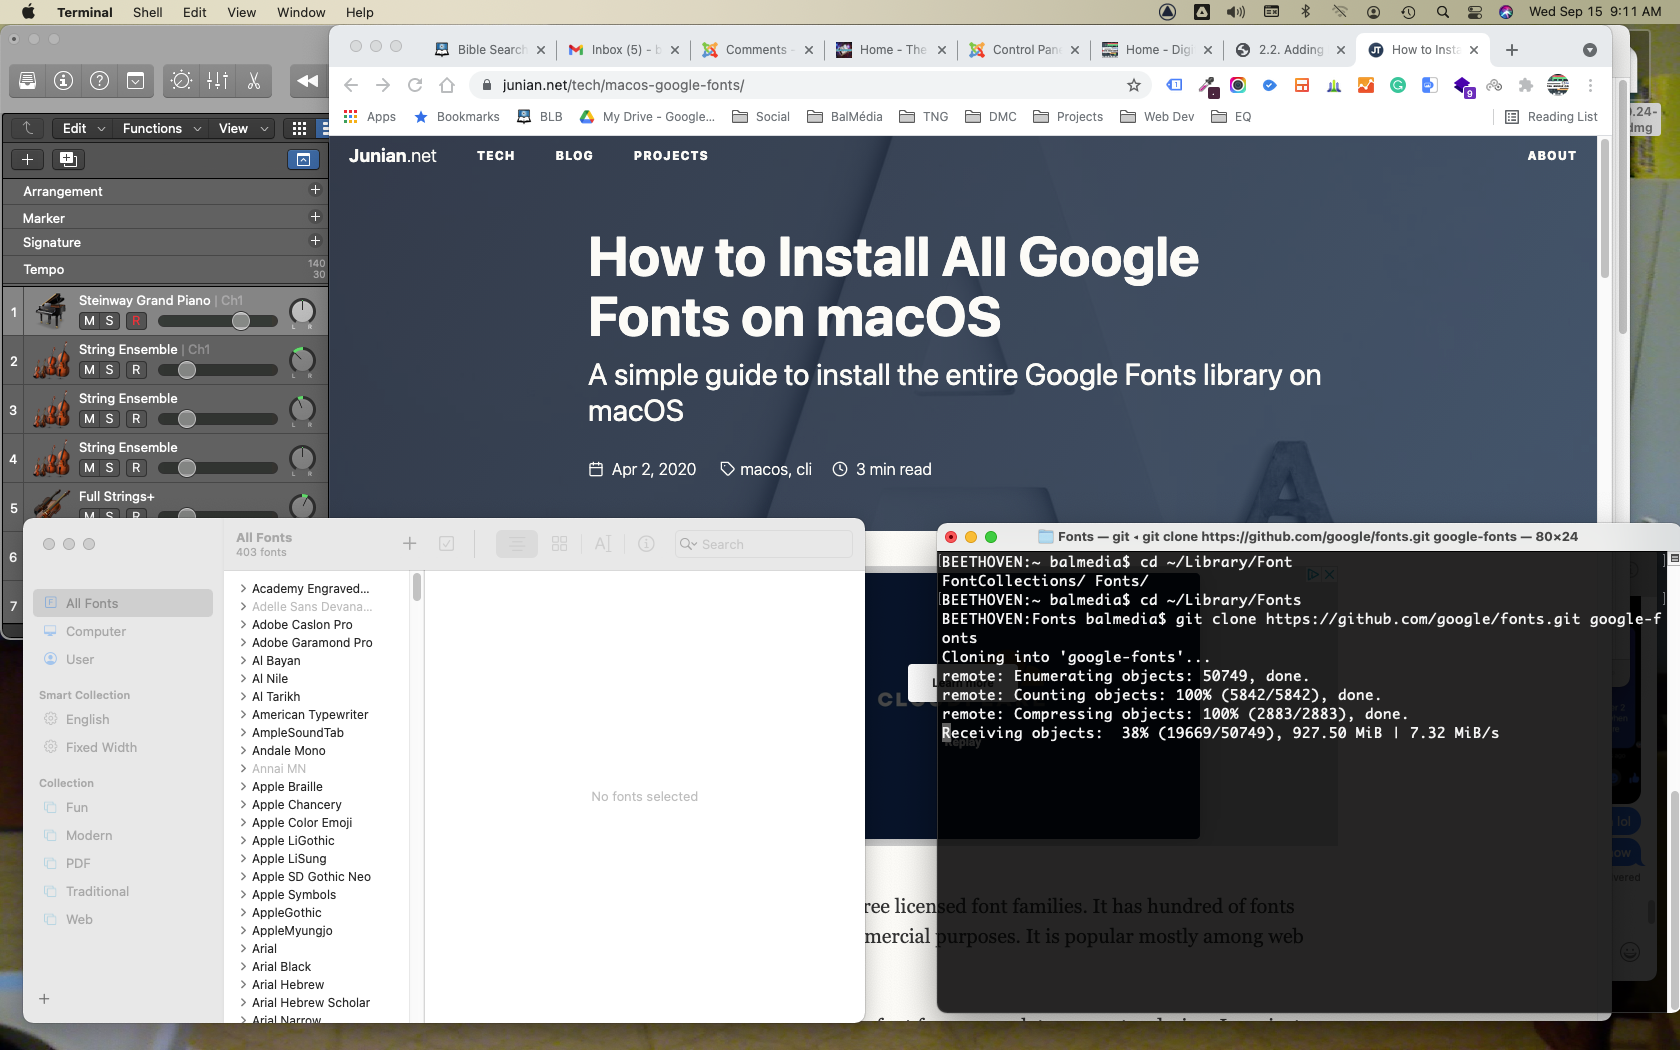Image resolution: width=1680 pixels, height=1050 pixels.
Task: Click Font Book's add fonts plus icon
Action: pyautogui.click(x=409, y=543)
